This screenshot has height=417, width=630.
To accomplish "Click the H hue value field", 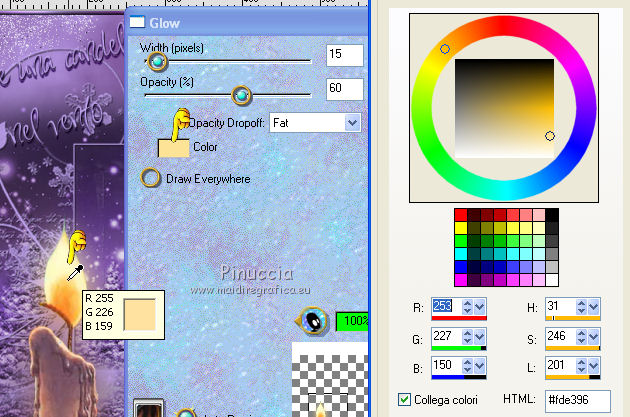I will click(x=561, y=307).
